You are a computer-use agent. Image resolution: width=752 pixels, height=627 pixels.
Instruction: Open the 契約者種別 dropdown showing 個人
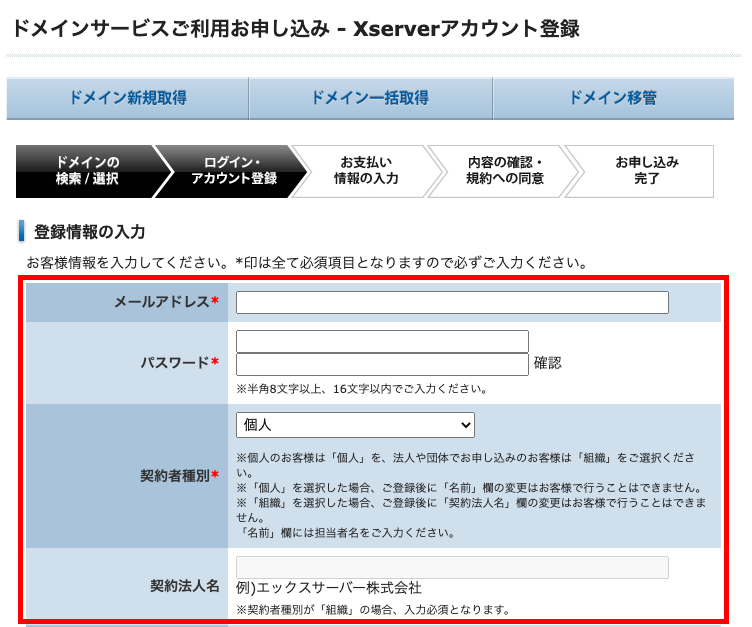(355, 425)
